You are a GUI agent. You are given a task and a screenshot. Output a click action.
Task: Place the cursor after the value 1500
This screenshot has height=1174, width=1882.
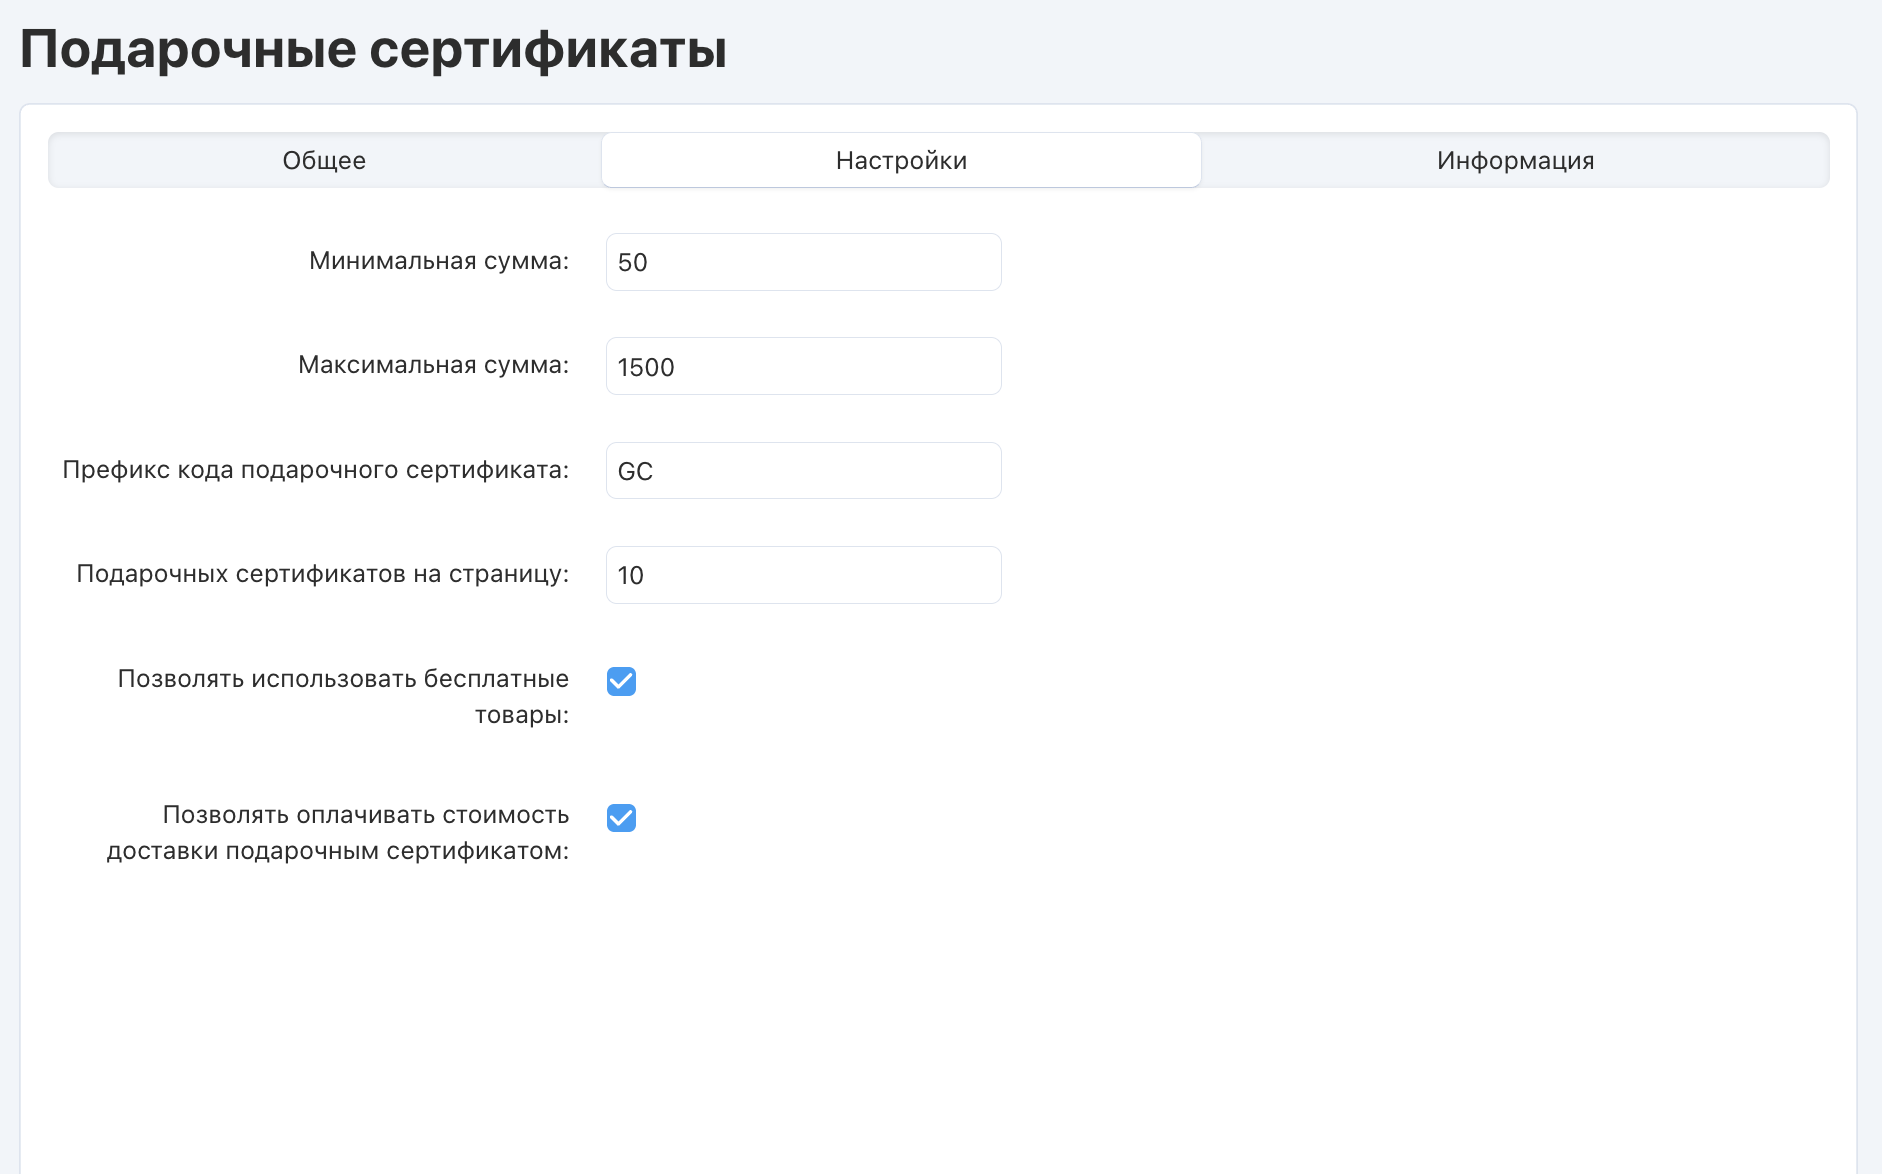[x=678, y=367]
